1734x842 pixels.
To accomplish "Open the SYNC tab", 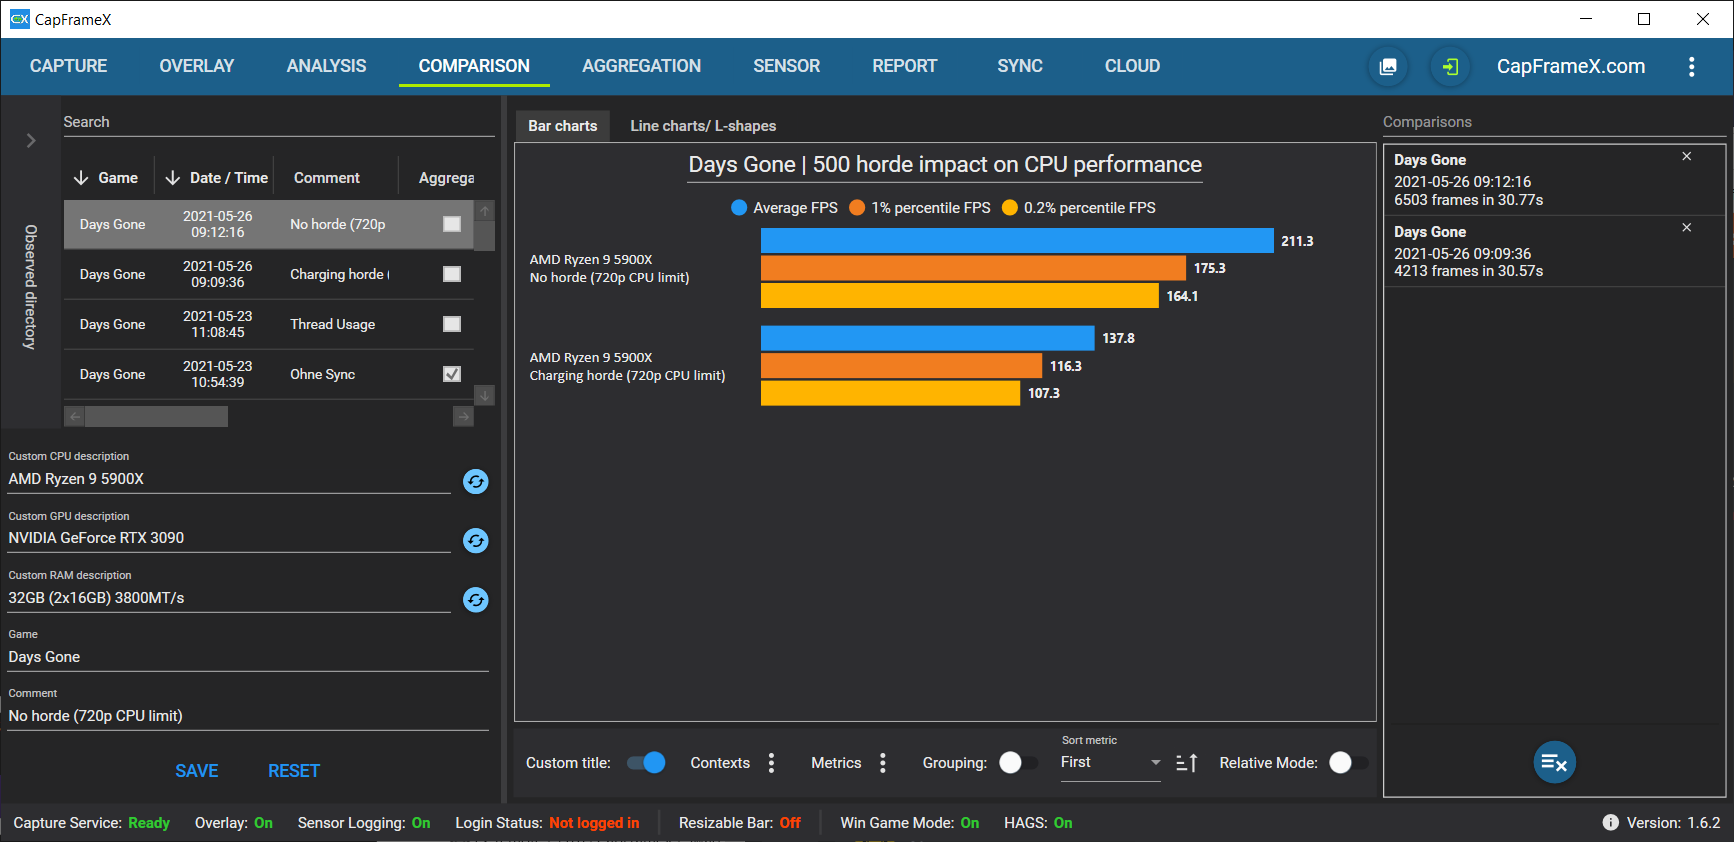I will [1020, 66].
